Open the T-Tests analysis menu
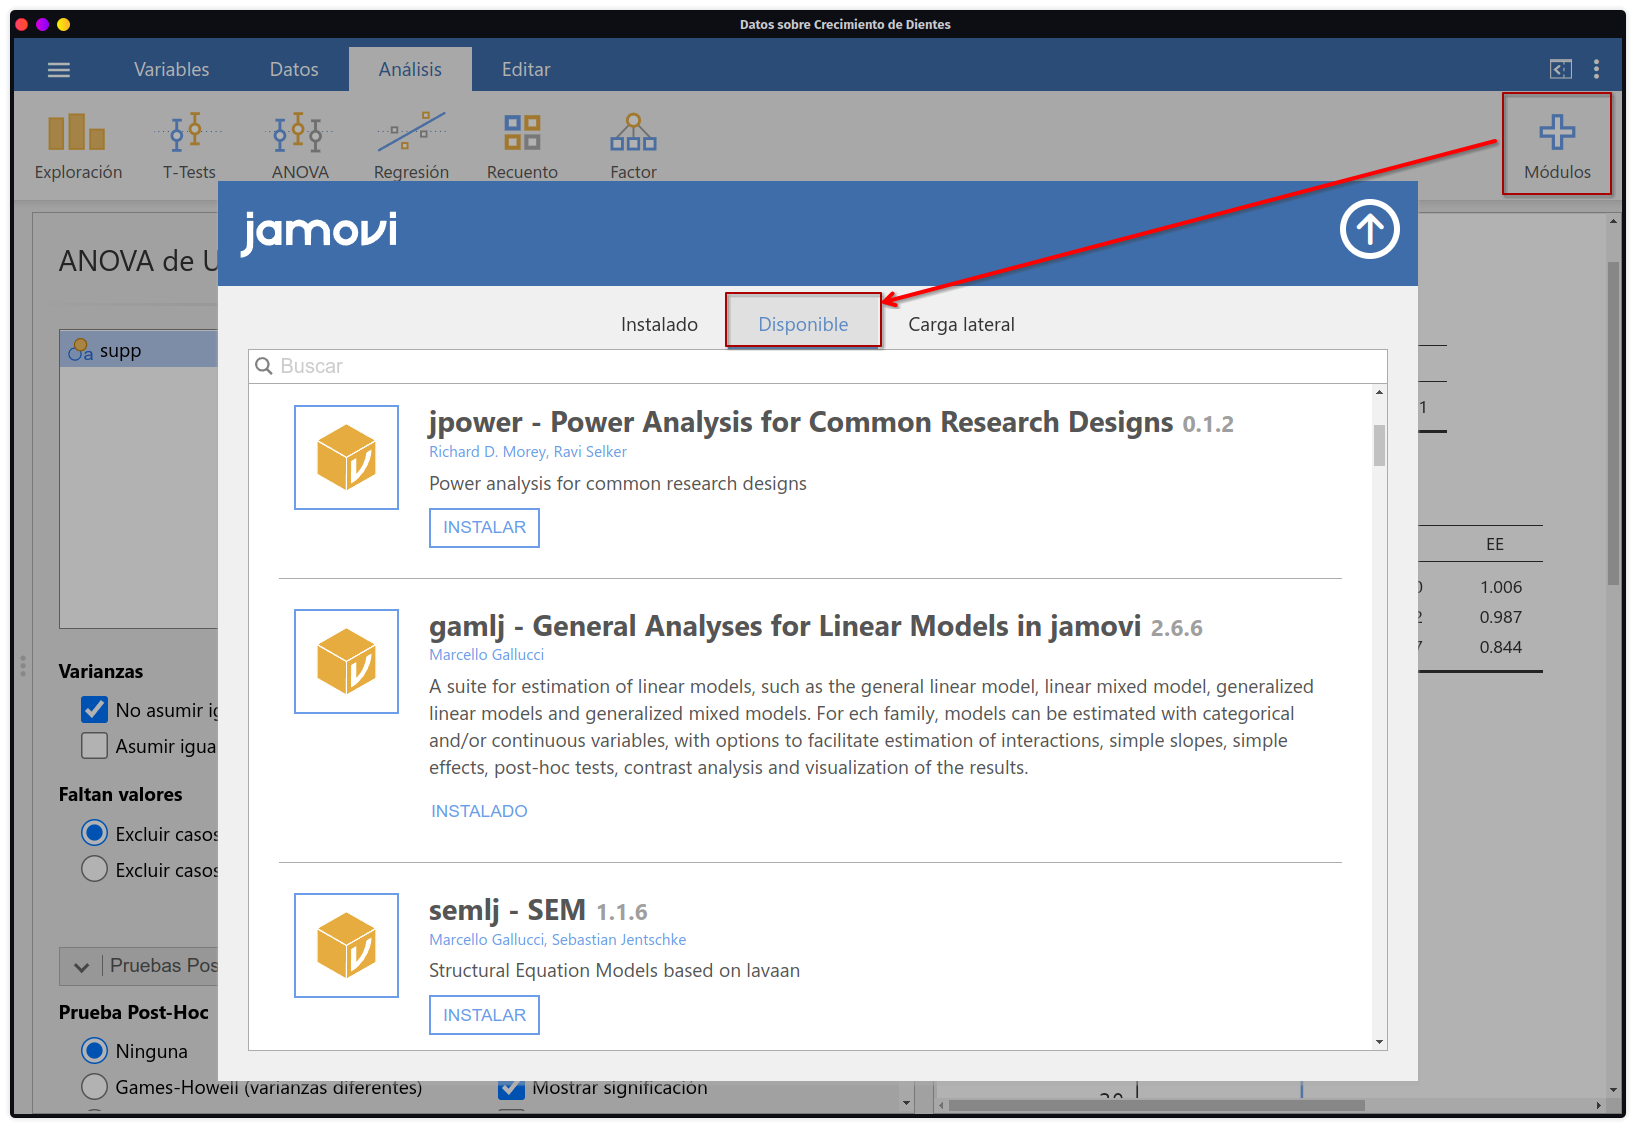Viewport: 1636px width, 1128px height. (189, 146)
